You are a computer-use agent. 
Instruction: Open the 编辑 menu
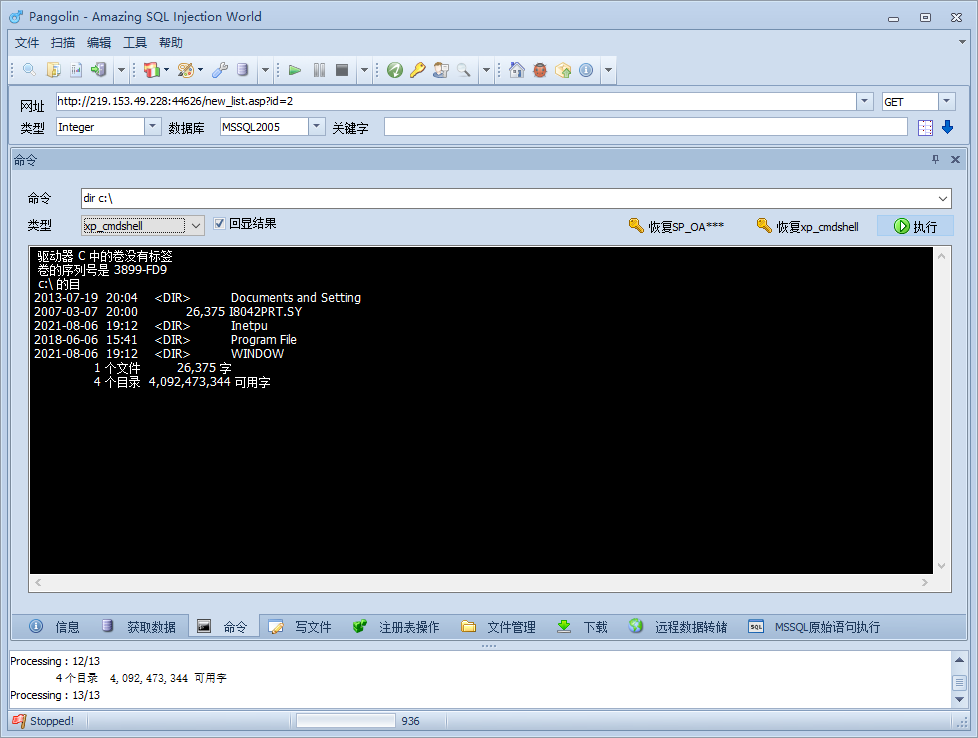pyautogui.click(x=99, y=42)
